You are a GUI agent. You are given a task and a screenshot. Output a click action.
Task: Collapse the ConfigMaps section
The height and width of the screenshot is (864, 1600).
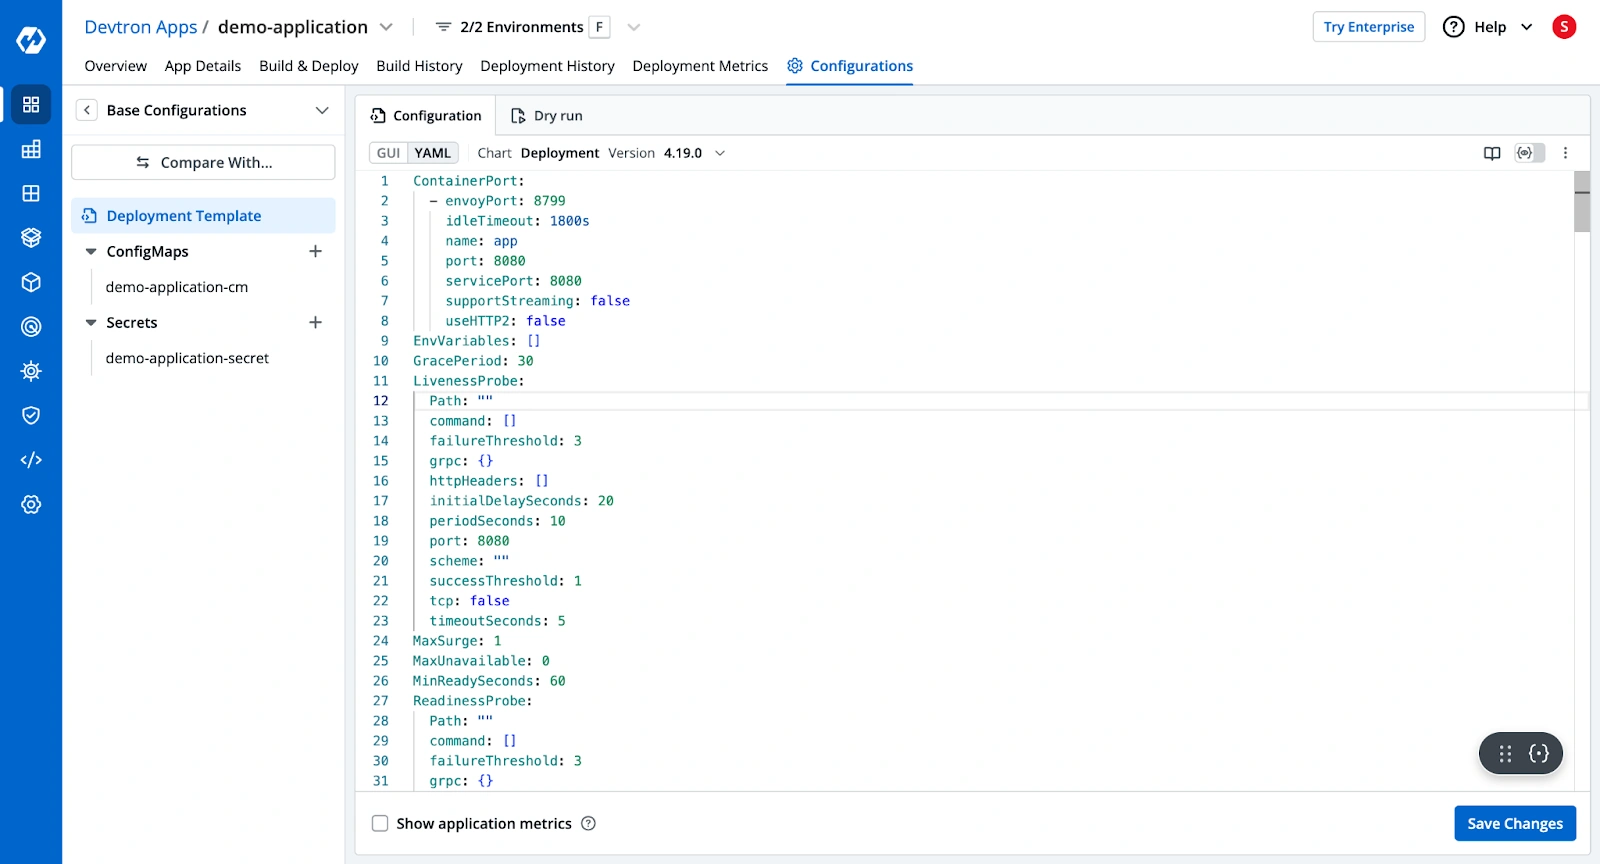(x=91, y=252)
